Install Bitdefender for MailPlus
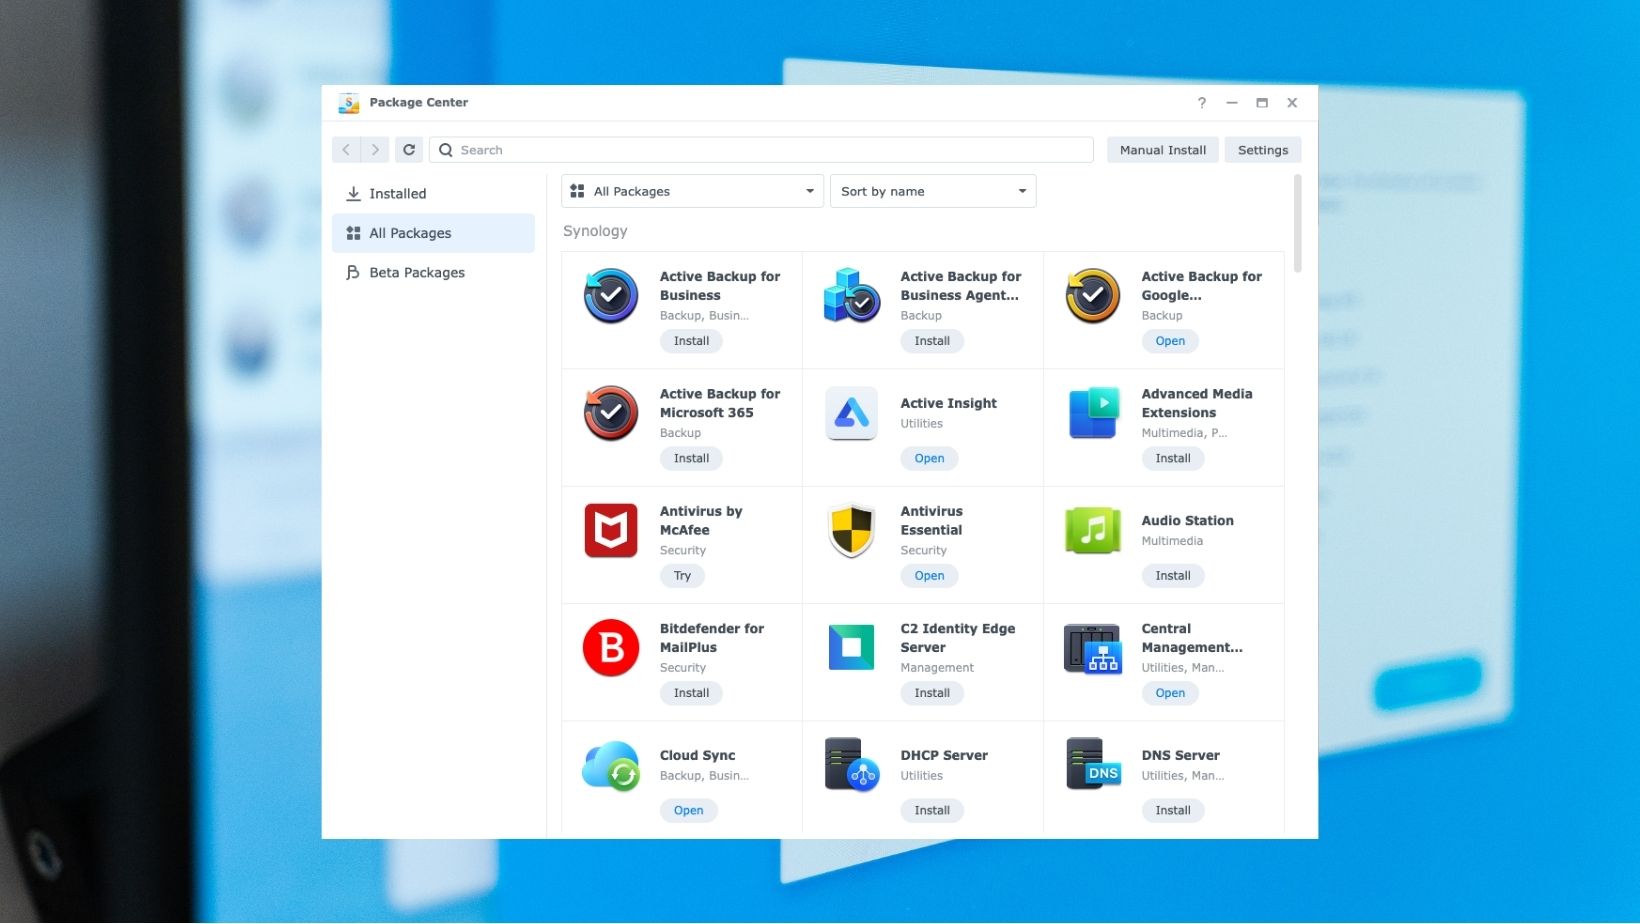Image resolution: width=1640 pixels, height=924 pixels. 691,693
